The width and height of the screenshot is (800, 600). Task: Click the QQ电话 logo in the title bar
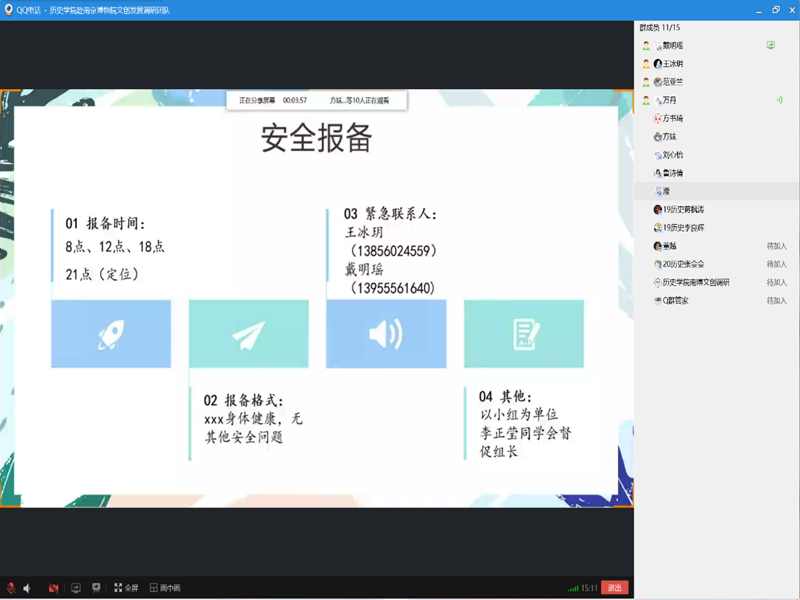coord(9,9)
